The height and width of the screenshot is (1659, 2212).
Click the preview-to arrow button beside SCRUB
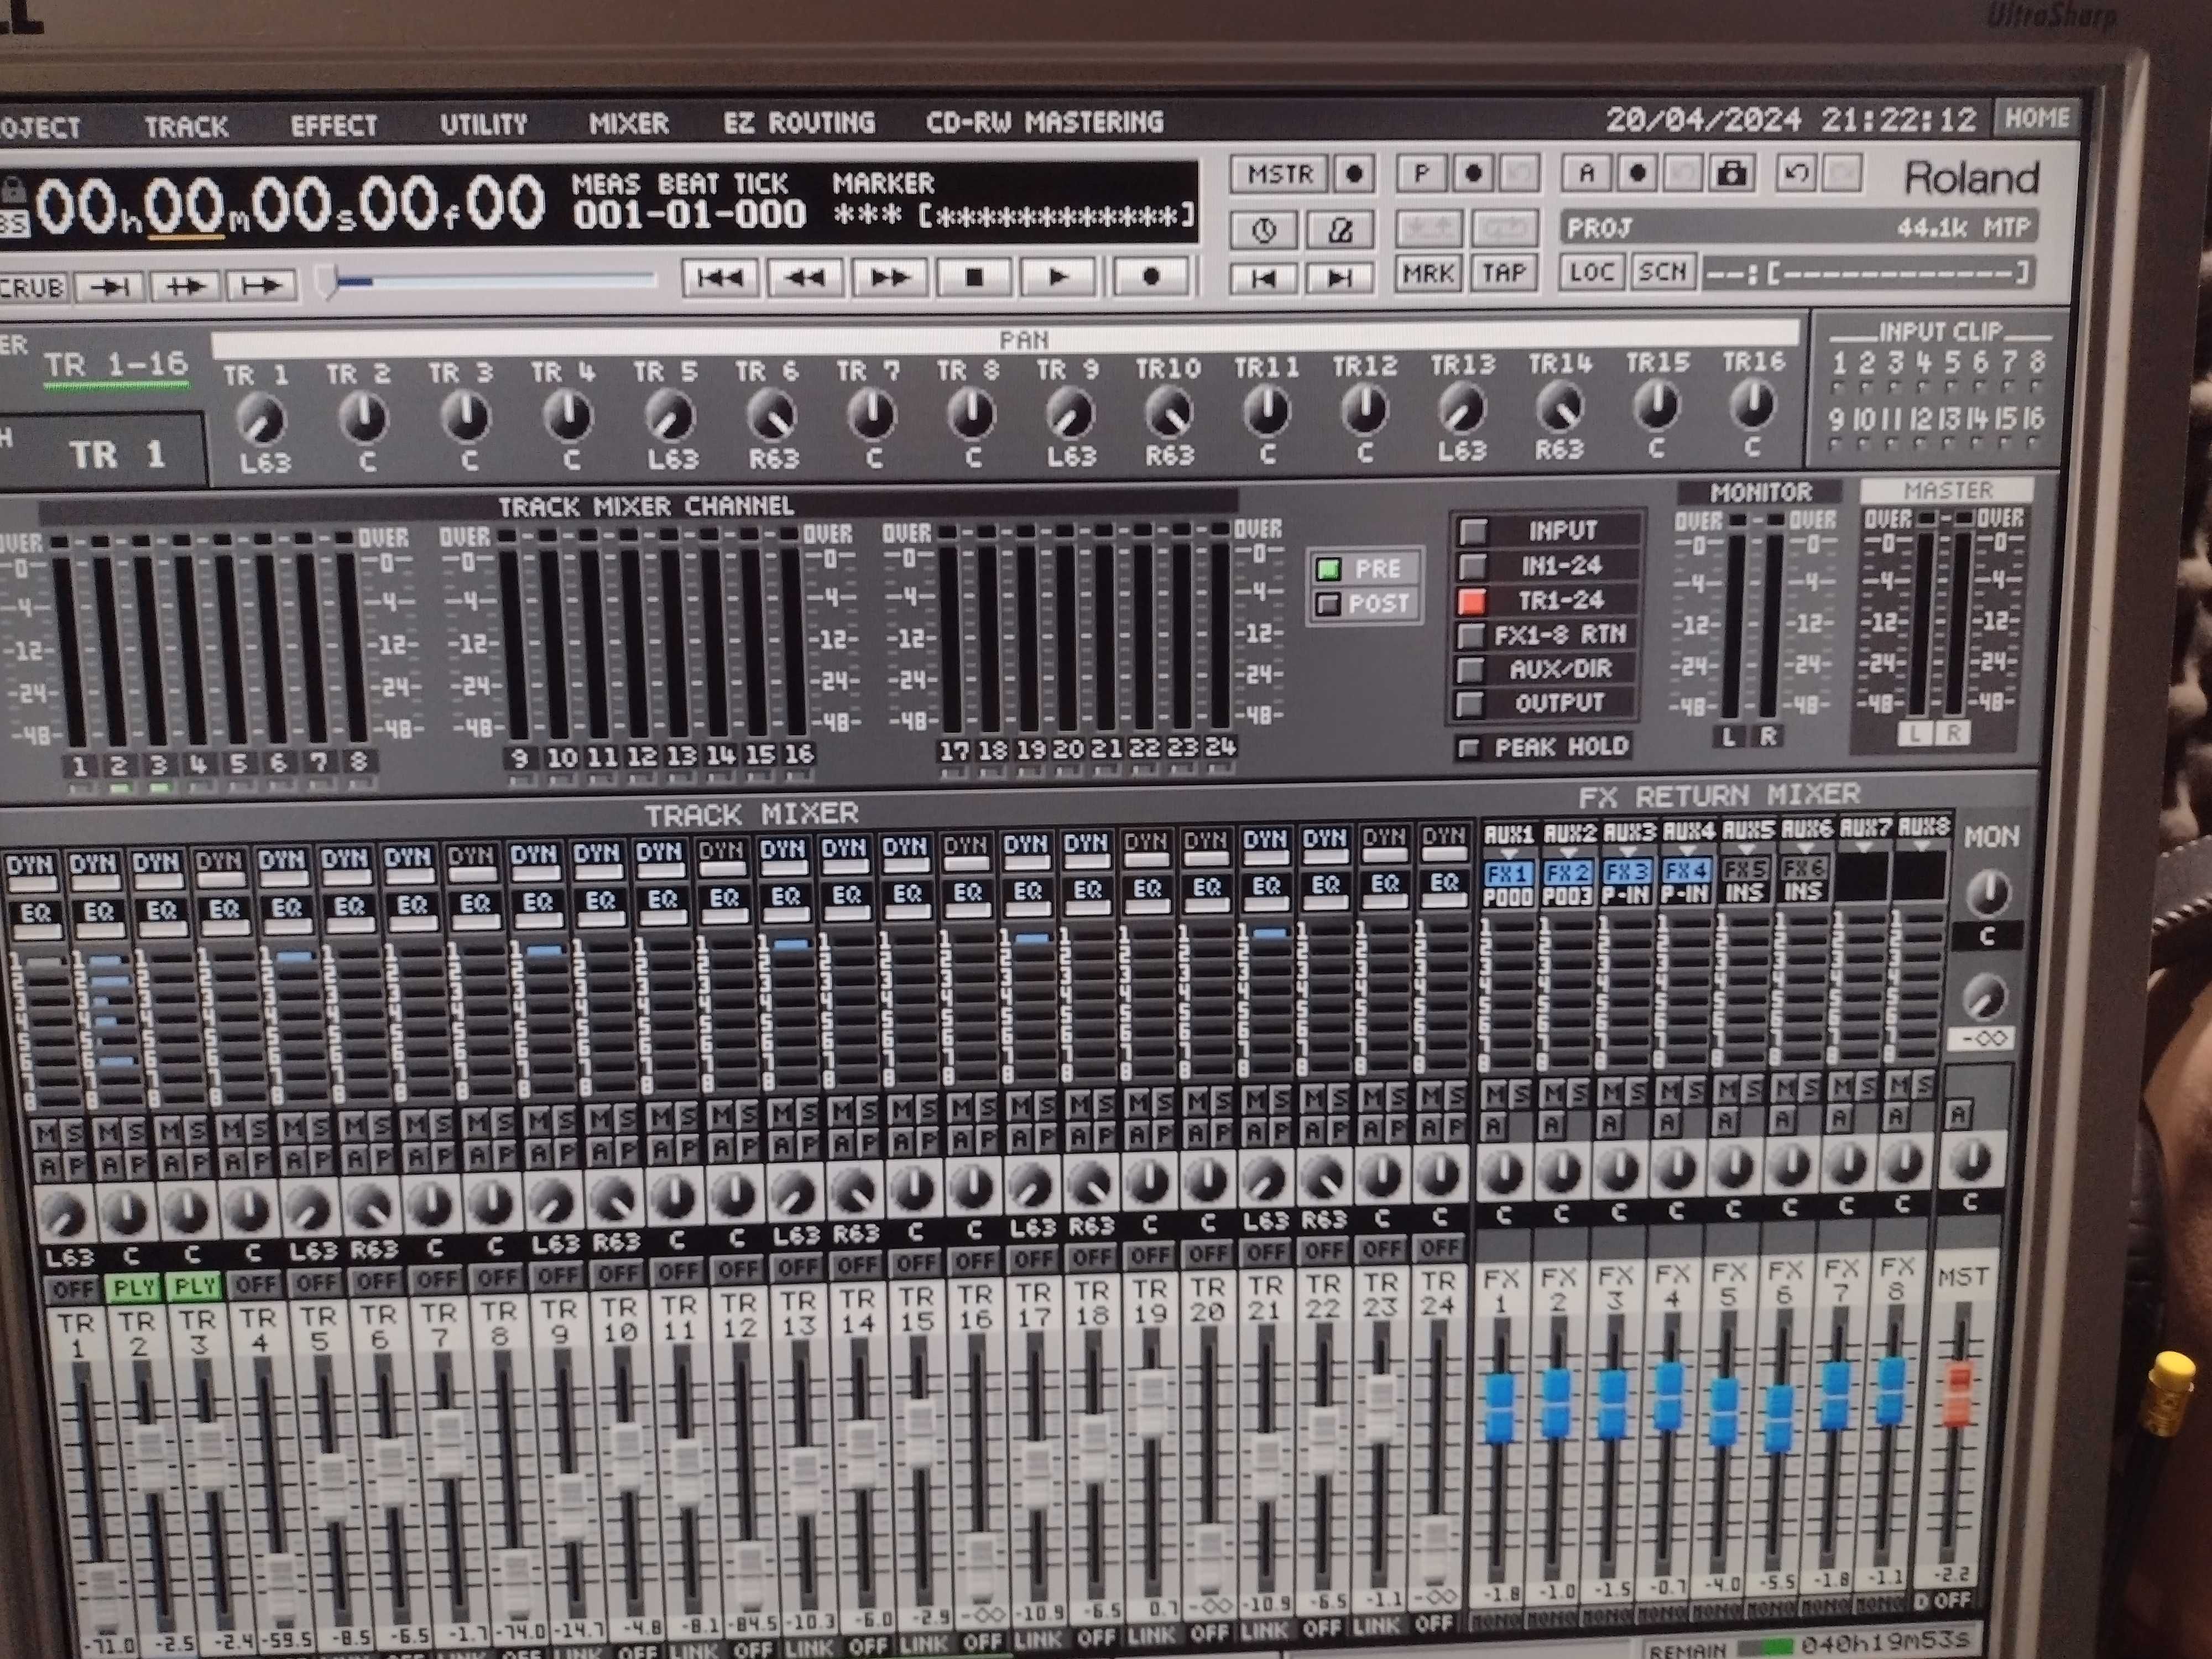pyautogui.click(x=109, y=287)
